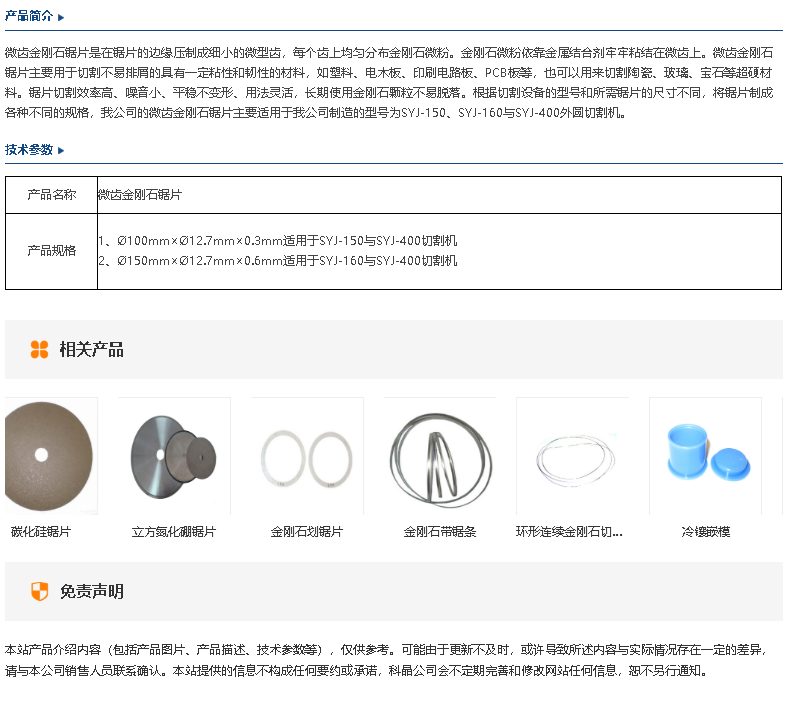This screenshot has width=790, height=713.
Task: Click the arrow icon beside 技术参数
Action: pyautogui.click(x=61, y=150)
